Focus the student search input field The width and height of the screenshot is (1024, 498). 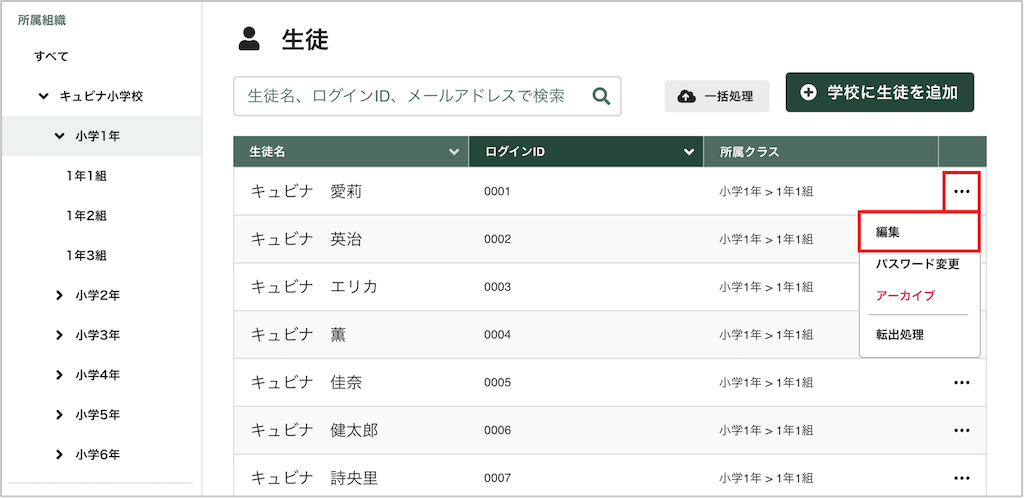coord(427,97)
